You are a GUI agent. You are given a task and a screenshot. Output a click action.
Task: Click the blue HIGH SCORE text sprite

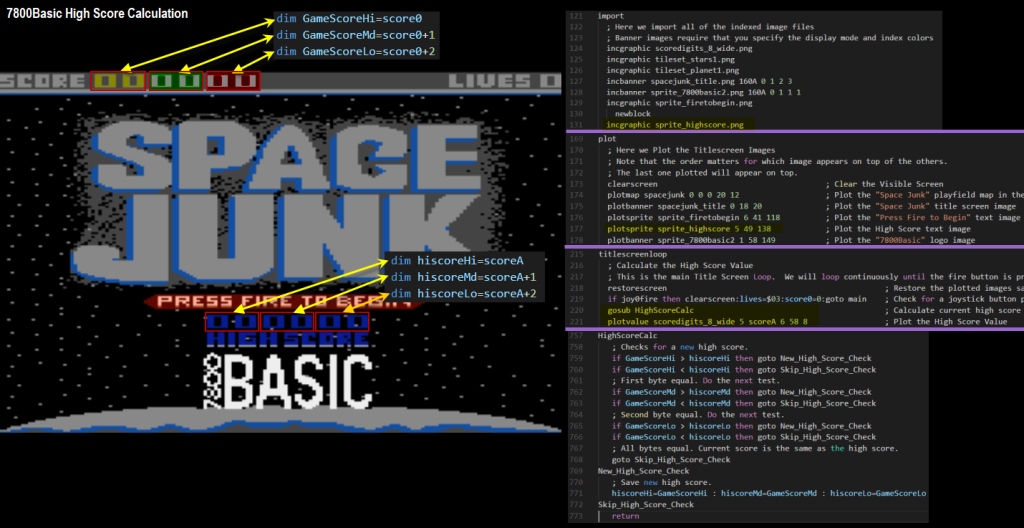(x=288, y=340)
